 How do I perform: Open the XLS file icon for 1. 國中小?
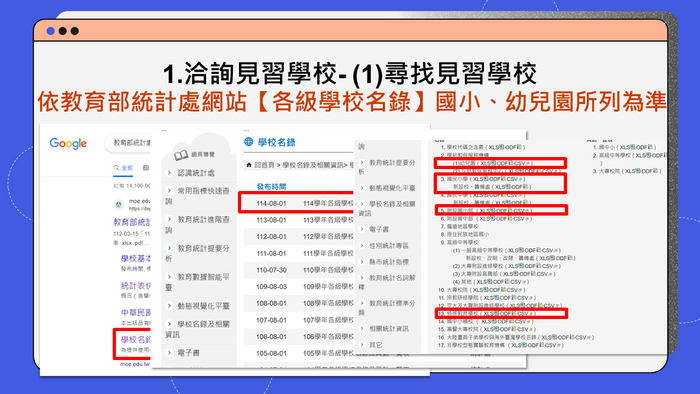click(x=633, y=147)
